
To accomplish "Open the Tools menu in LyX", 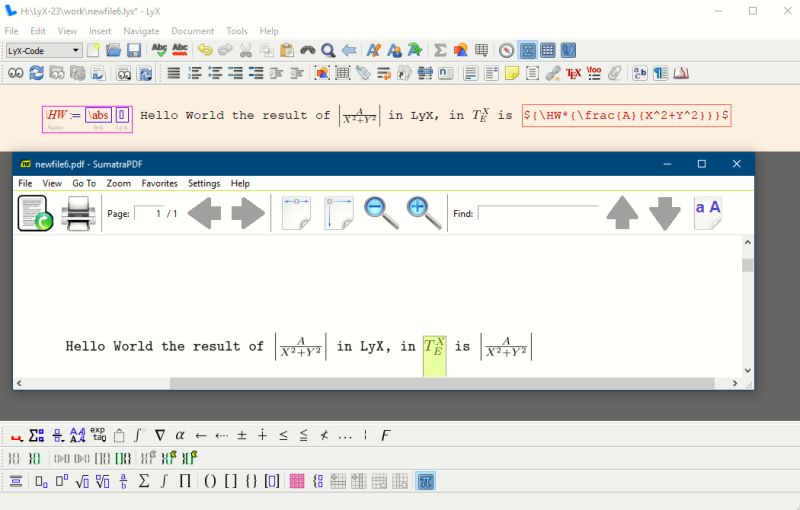I will (237, 31).
